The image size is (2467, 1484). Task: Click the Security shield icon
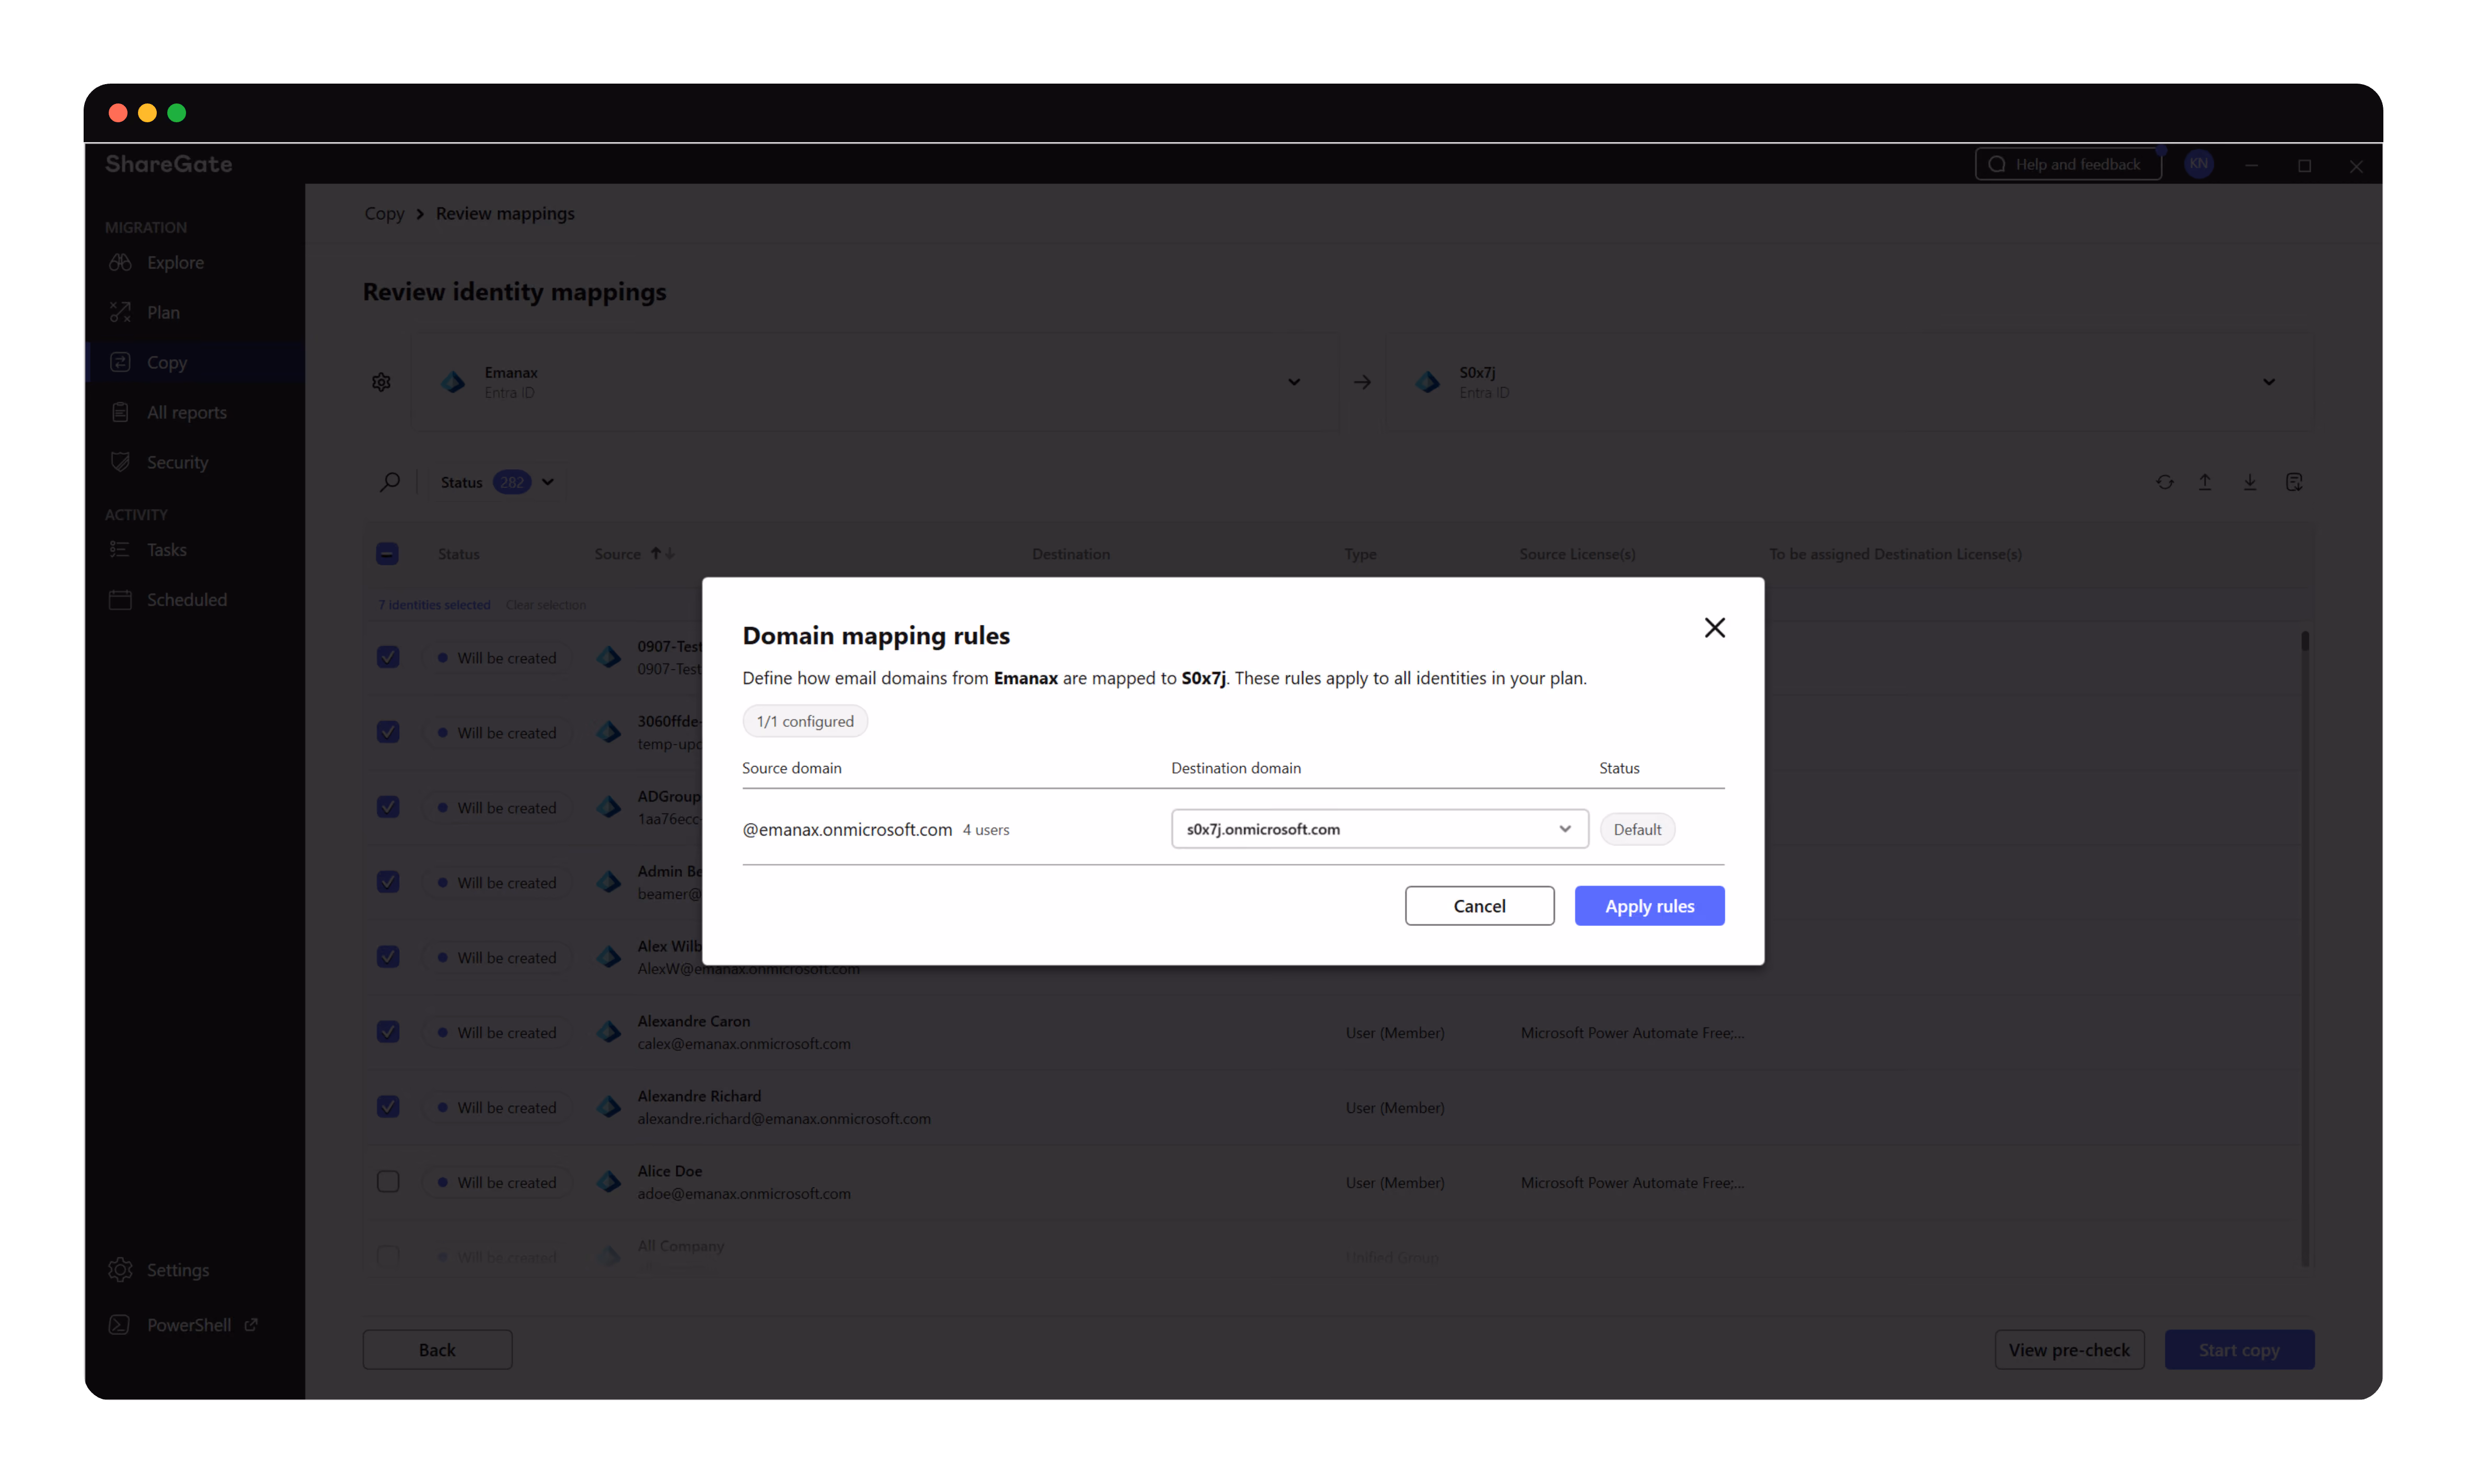(x=120, y=462)
